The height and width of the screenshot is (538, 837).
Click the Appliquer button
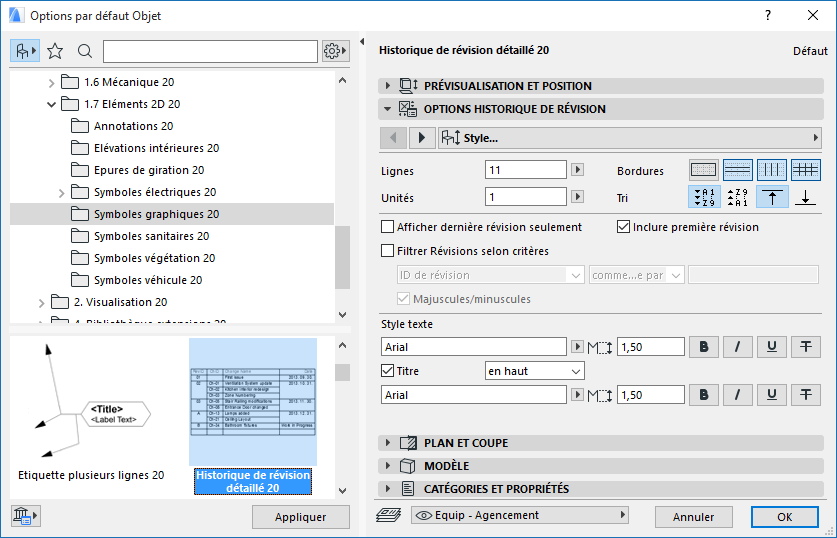(301, 517)
